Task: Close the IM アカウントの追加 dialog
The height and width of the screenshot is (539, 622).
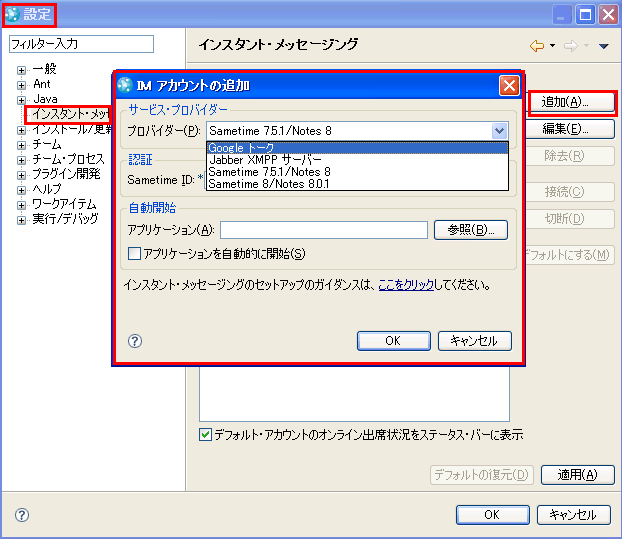Action: (509, 85)
